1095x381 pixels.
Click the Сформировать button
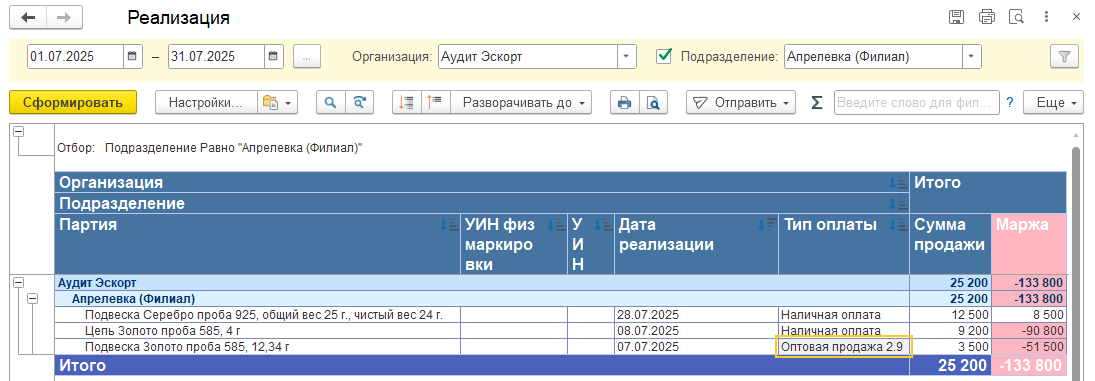click(x=73, y=103)
